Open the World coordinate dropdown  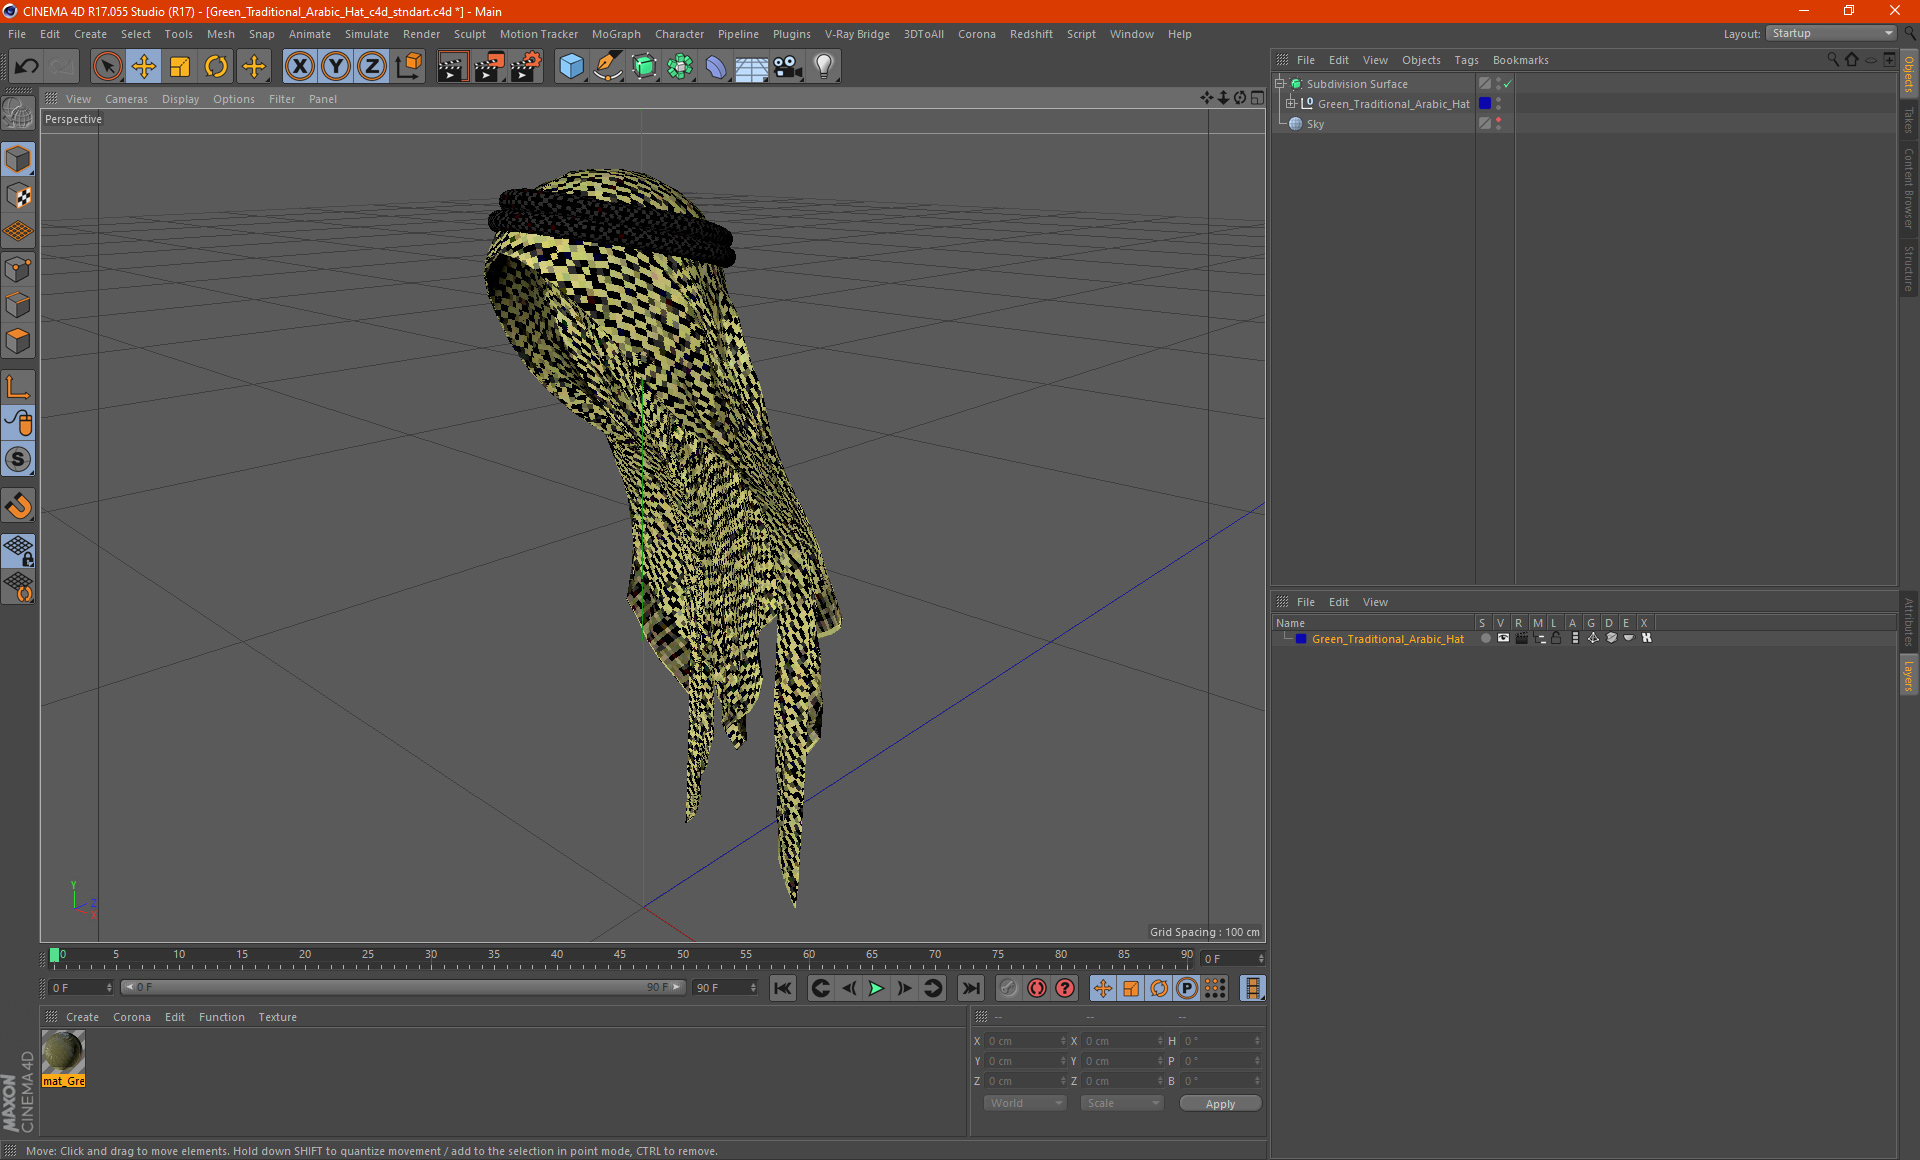click(1025, 1103)
